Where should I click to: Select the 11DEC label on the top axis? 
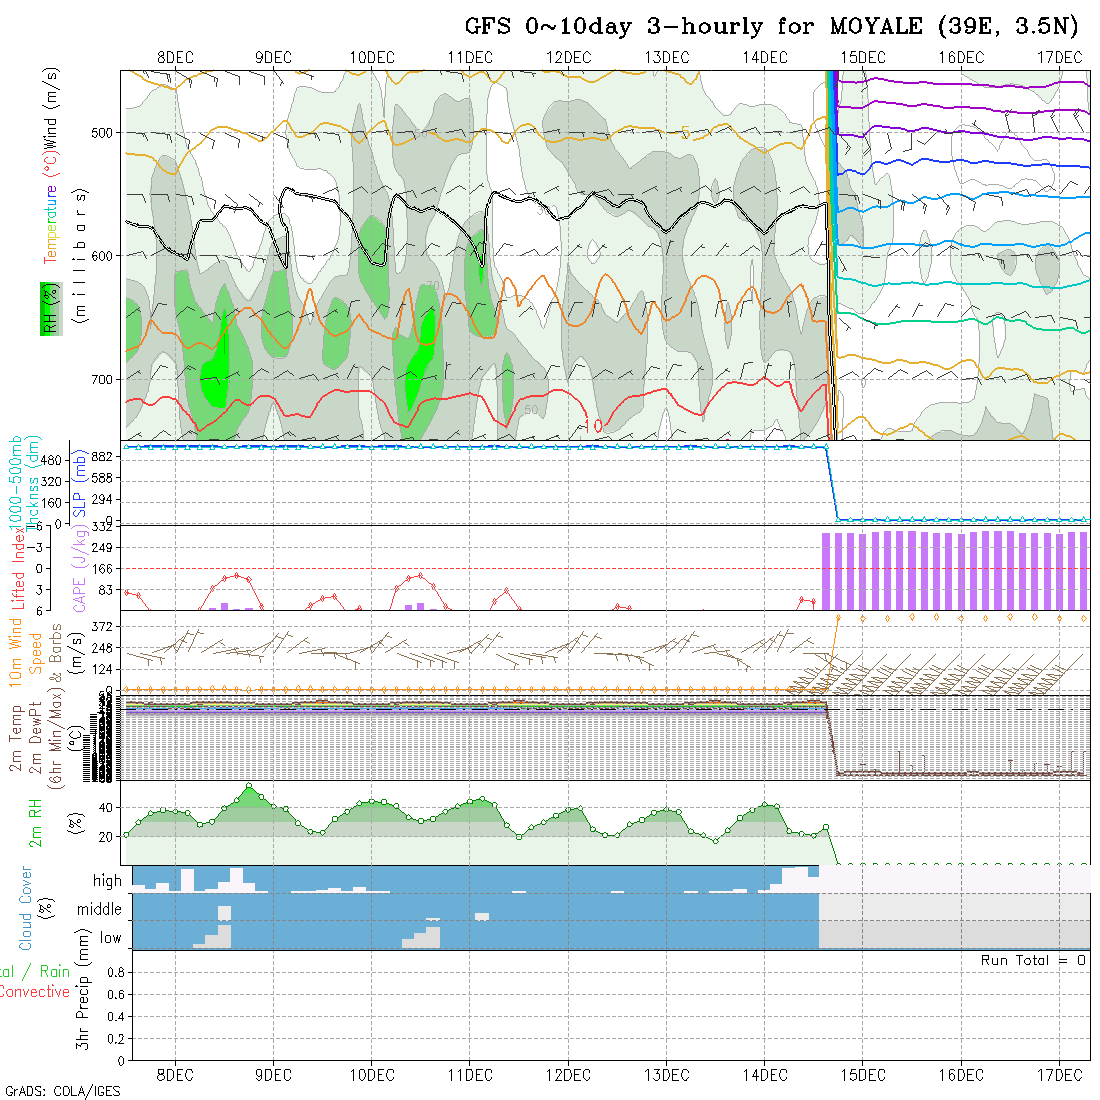[470, 57]
